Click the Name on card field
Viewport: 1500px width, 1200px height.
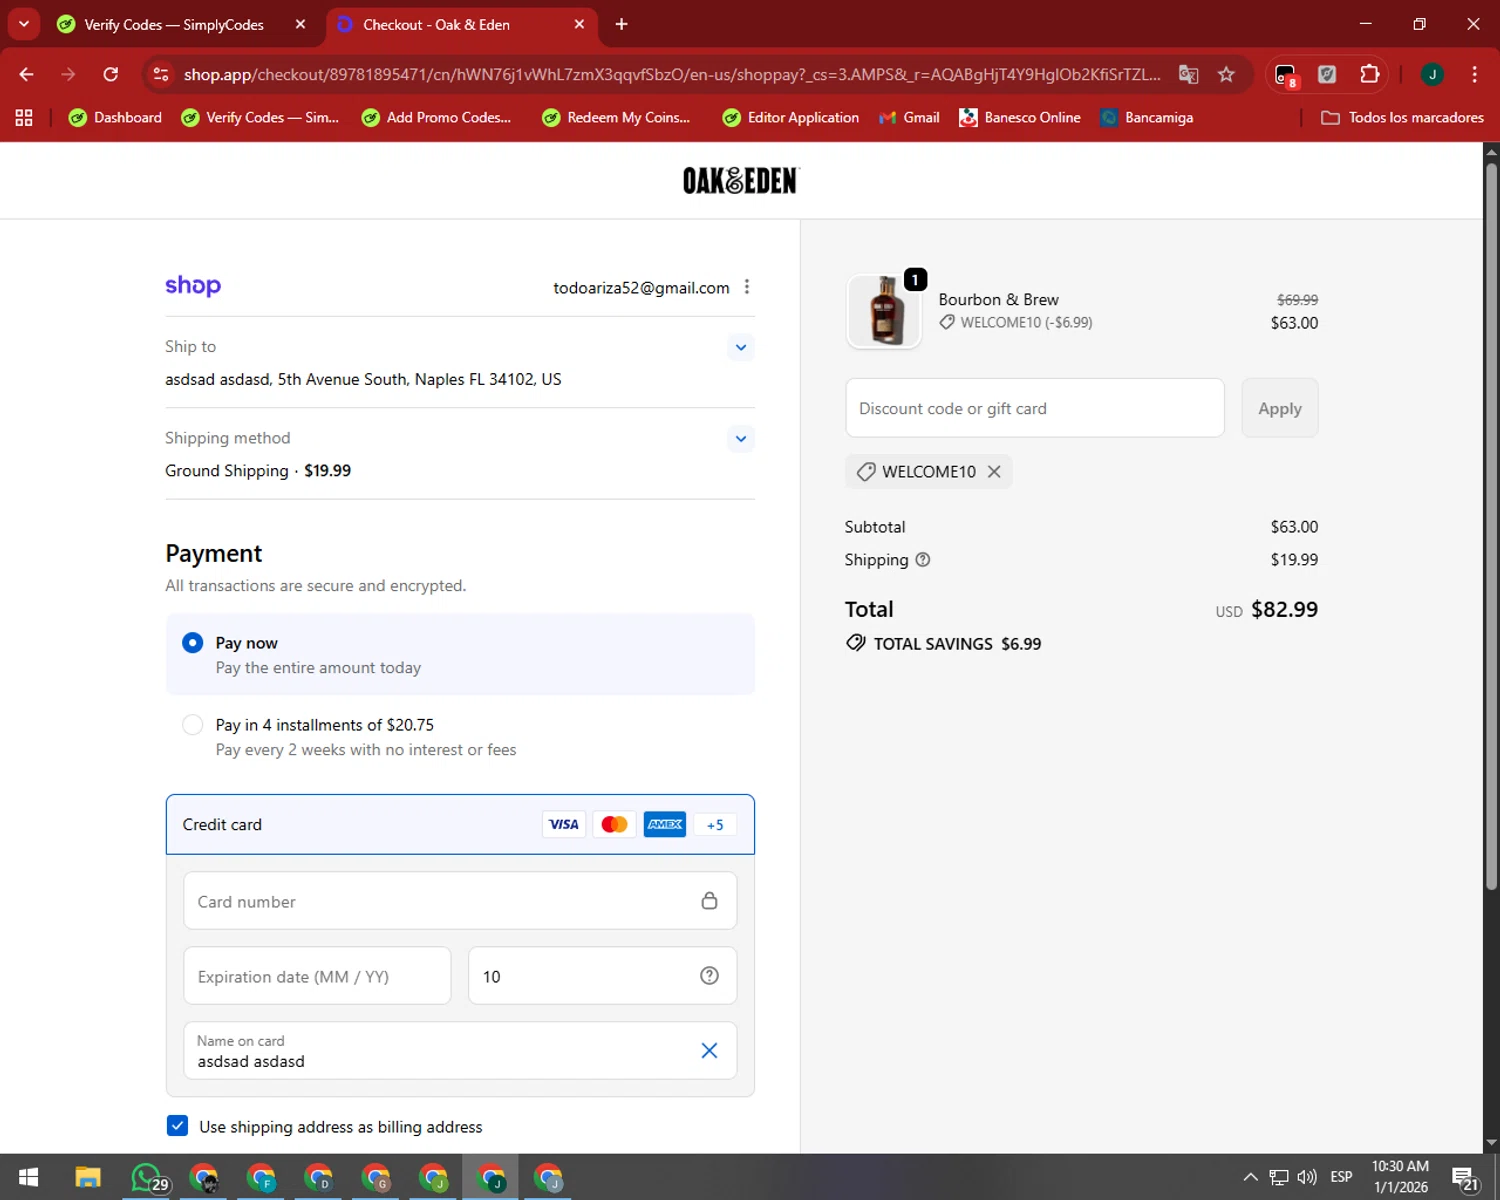coord(460,1051)
